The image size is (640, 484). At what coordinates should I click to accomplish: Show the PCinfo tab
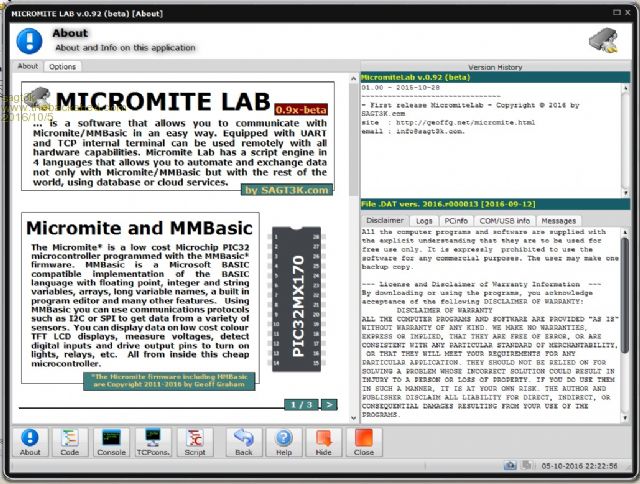click(x=456, y=220)
